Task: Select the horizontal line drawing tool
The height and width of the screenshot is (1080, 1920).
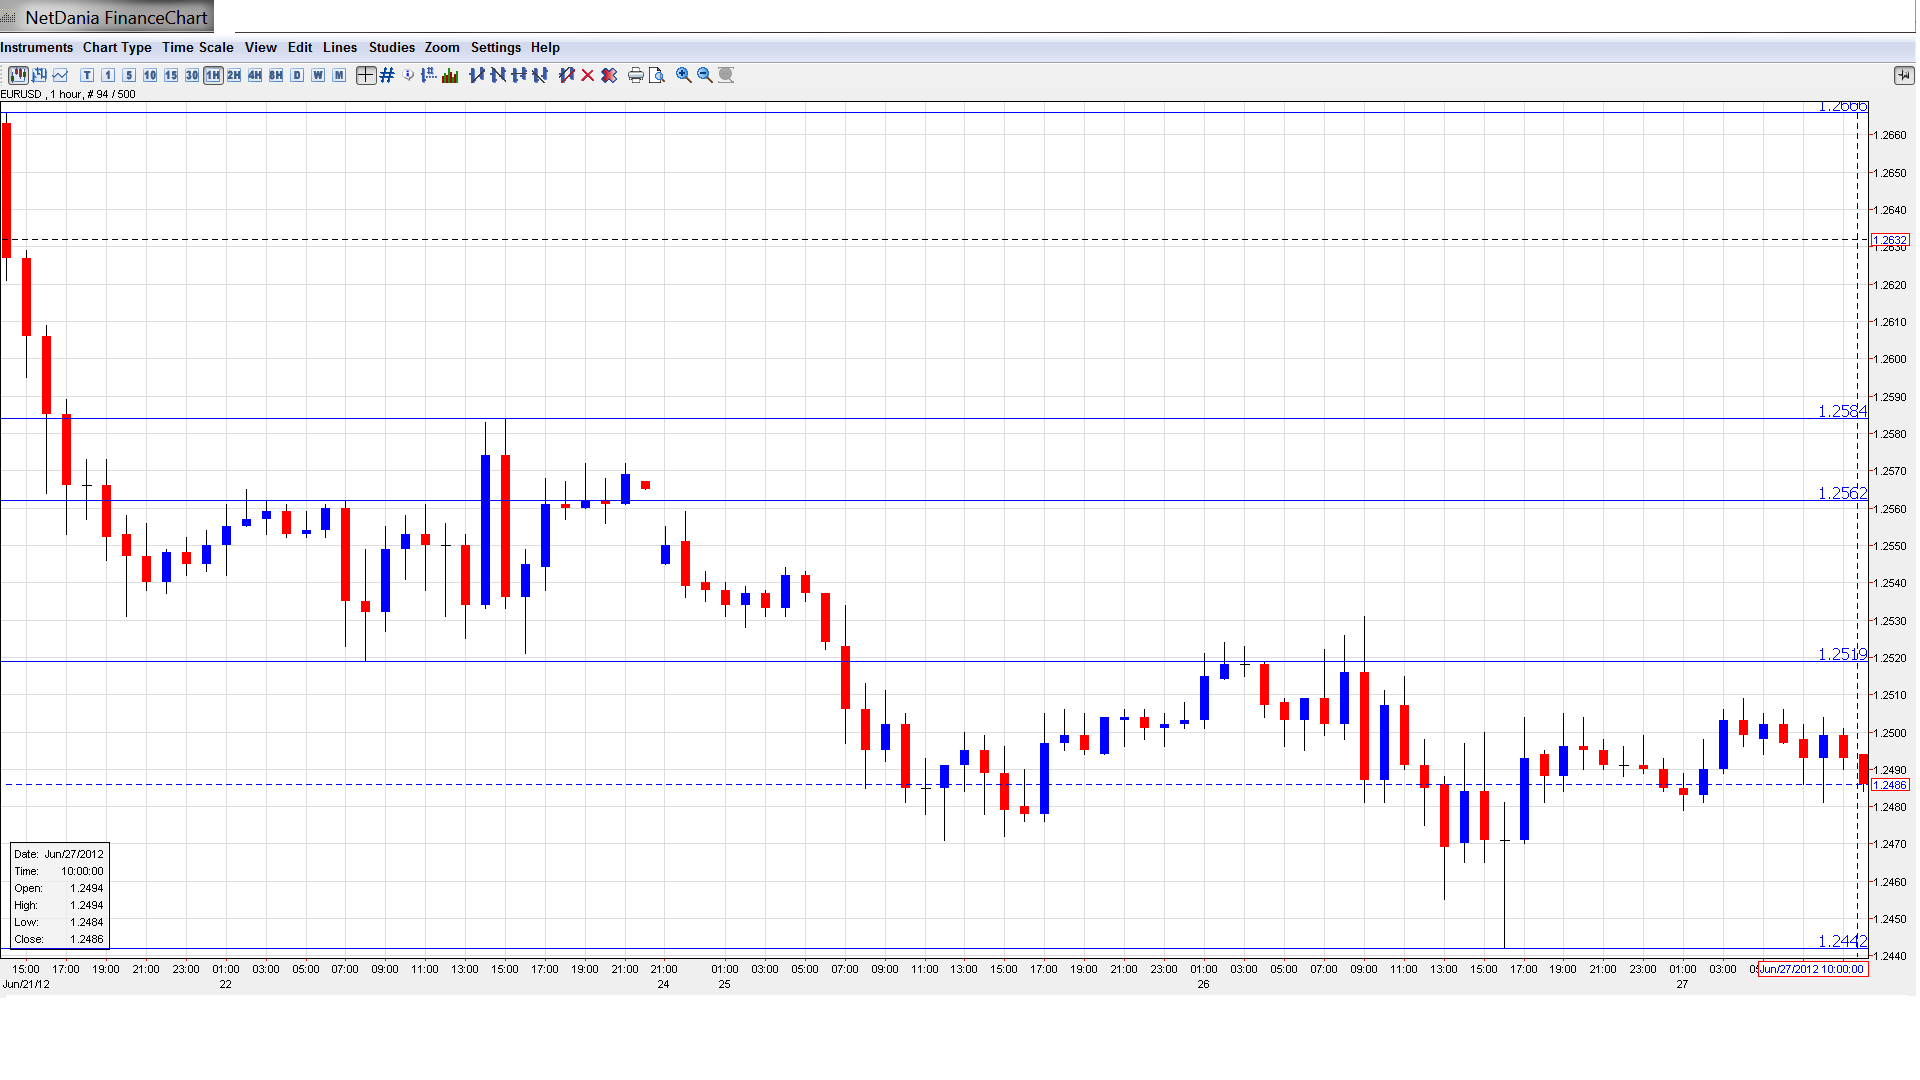Action: coord(519,75)
